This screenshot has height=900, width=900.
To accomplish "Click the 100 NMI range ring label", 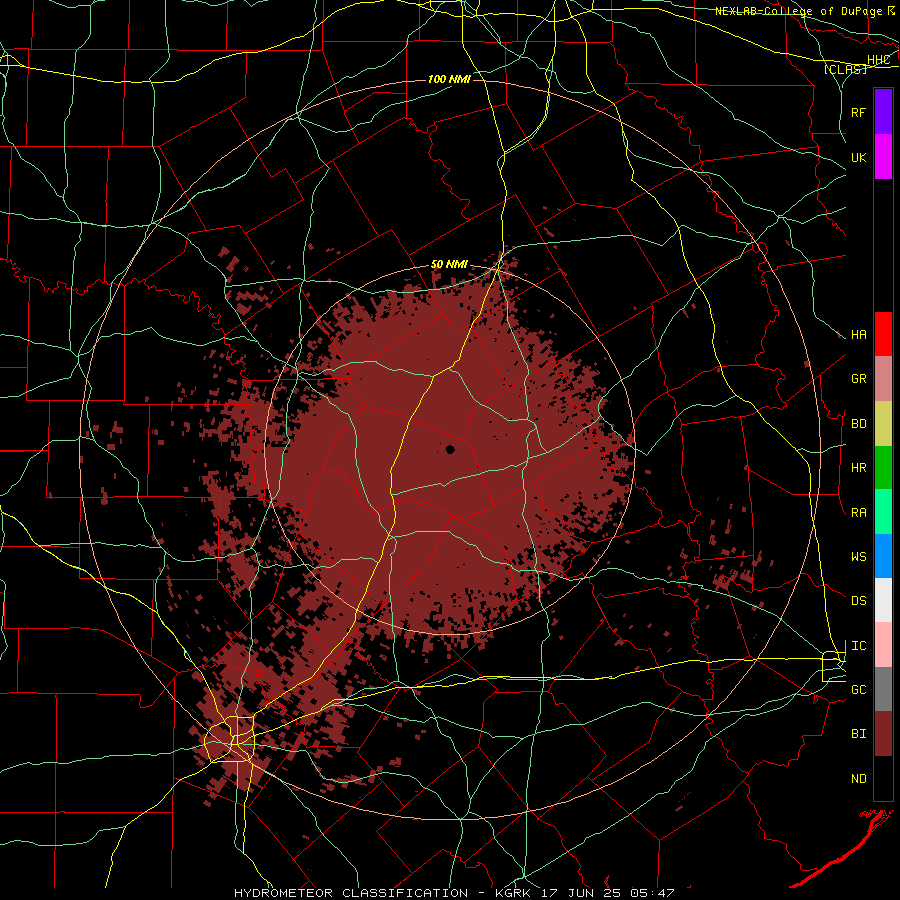I will (449, 79).
